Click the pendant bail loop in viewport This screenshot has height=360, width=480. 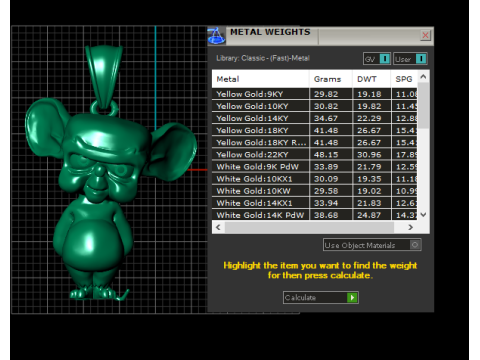click(104, 78)
